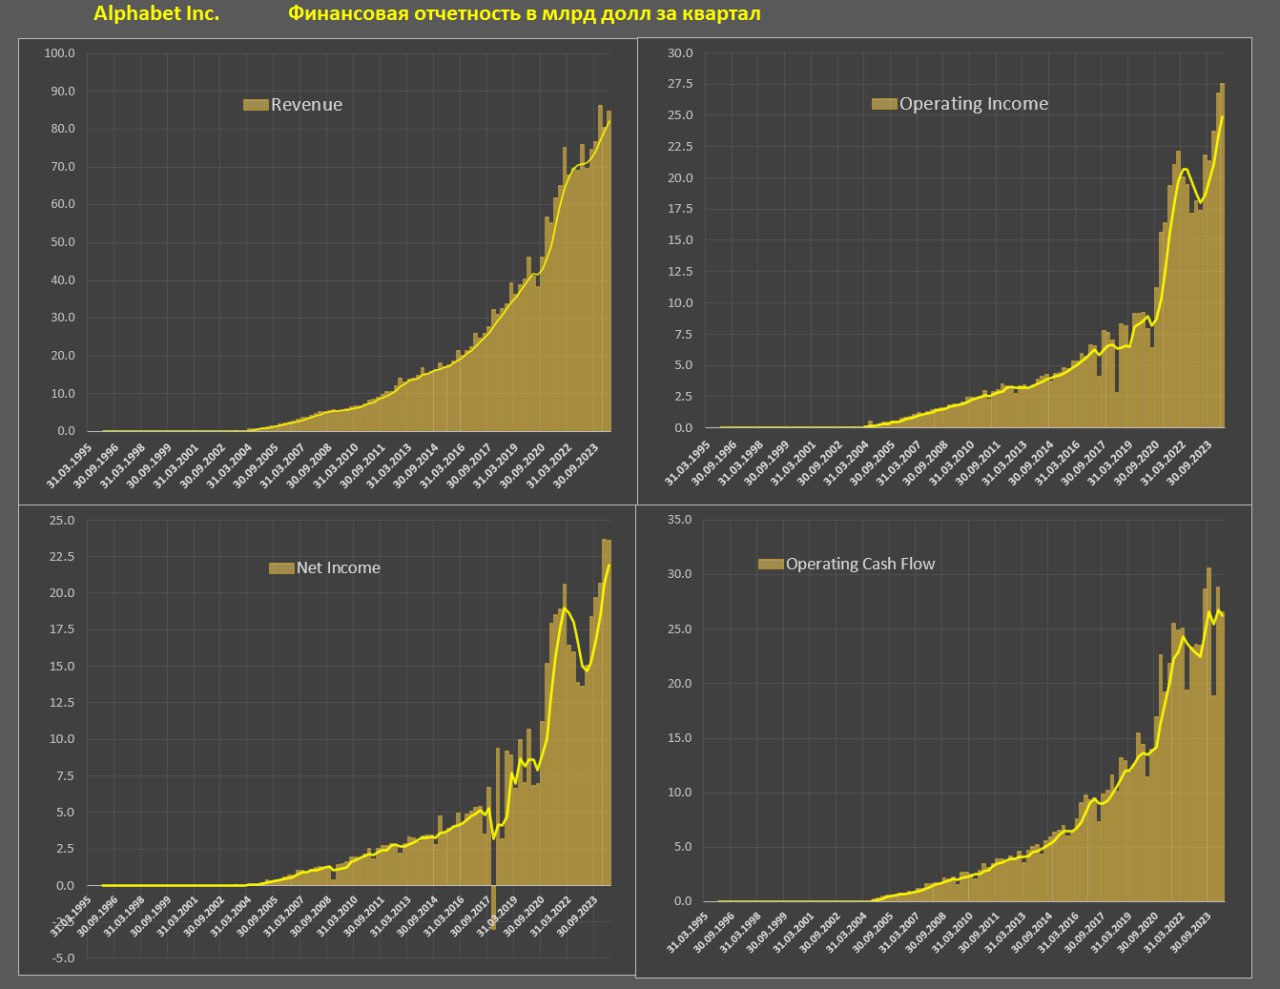Click the -5.0 y-axis label on Net Income chart
The height and width of the screenshot is (989, 1280).
(x=63, y=958)
